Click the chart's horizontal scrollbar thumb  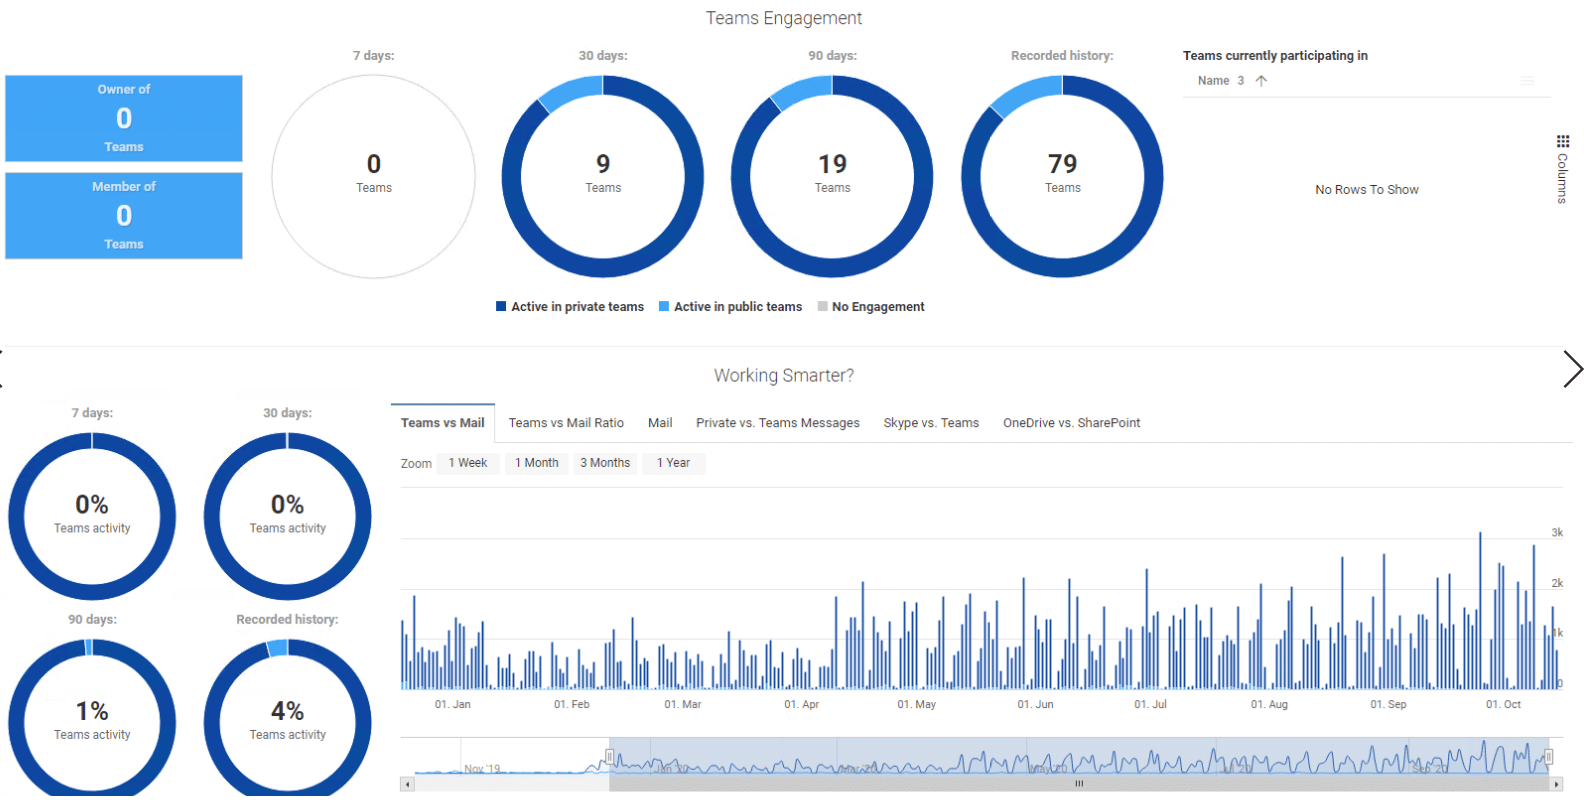pos(1079,785)
